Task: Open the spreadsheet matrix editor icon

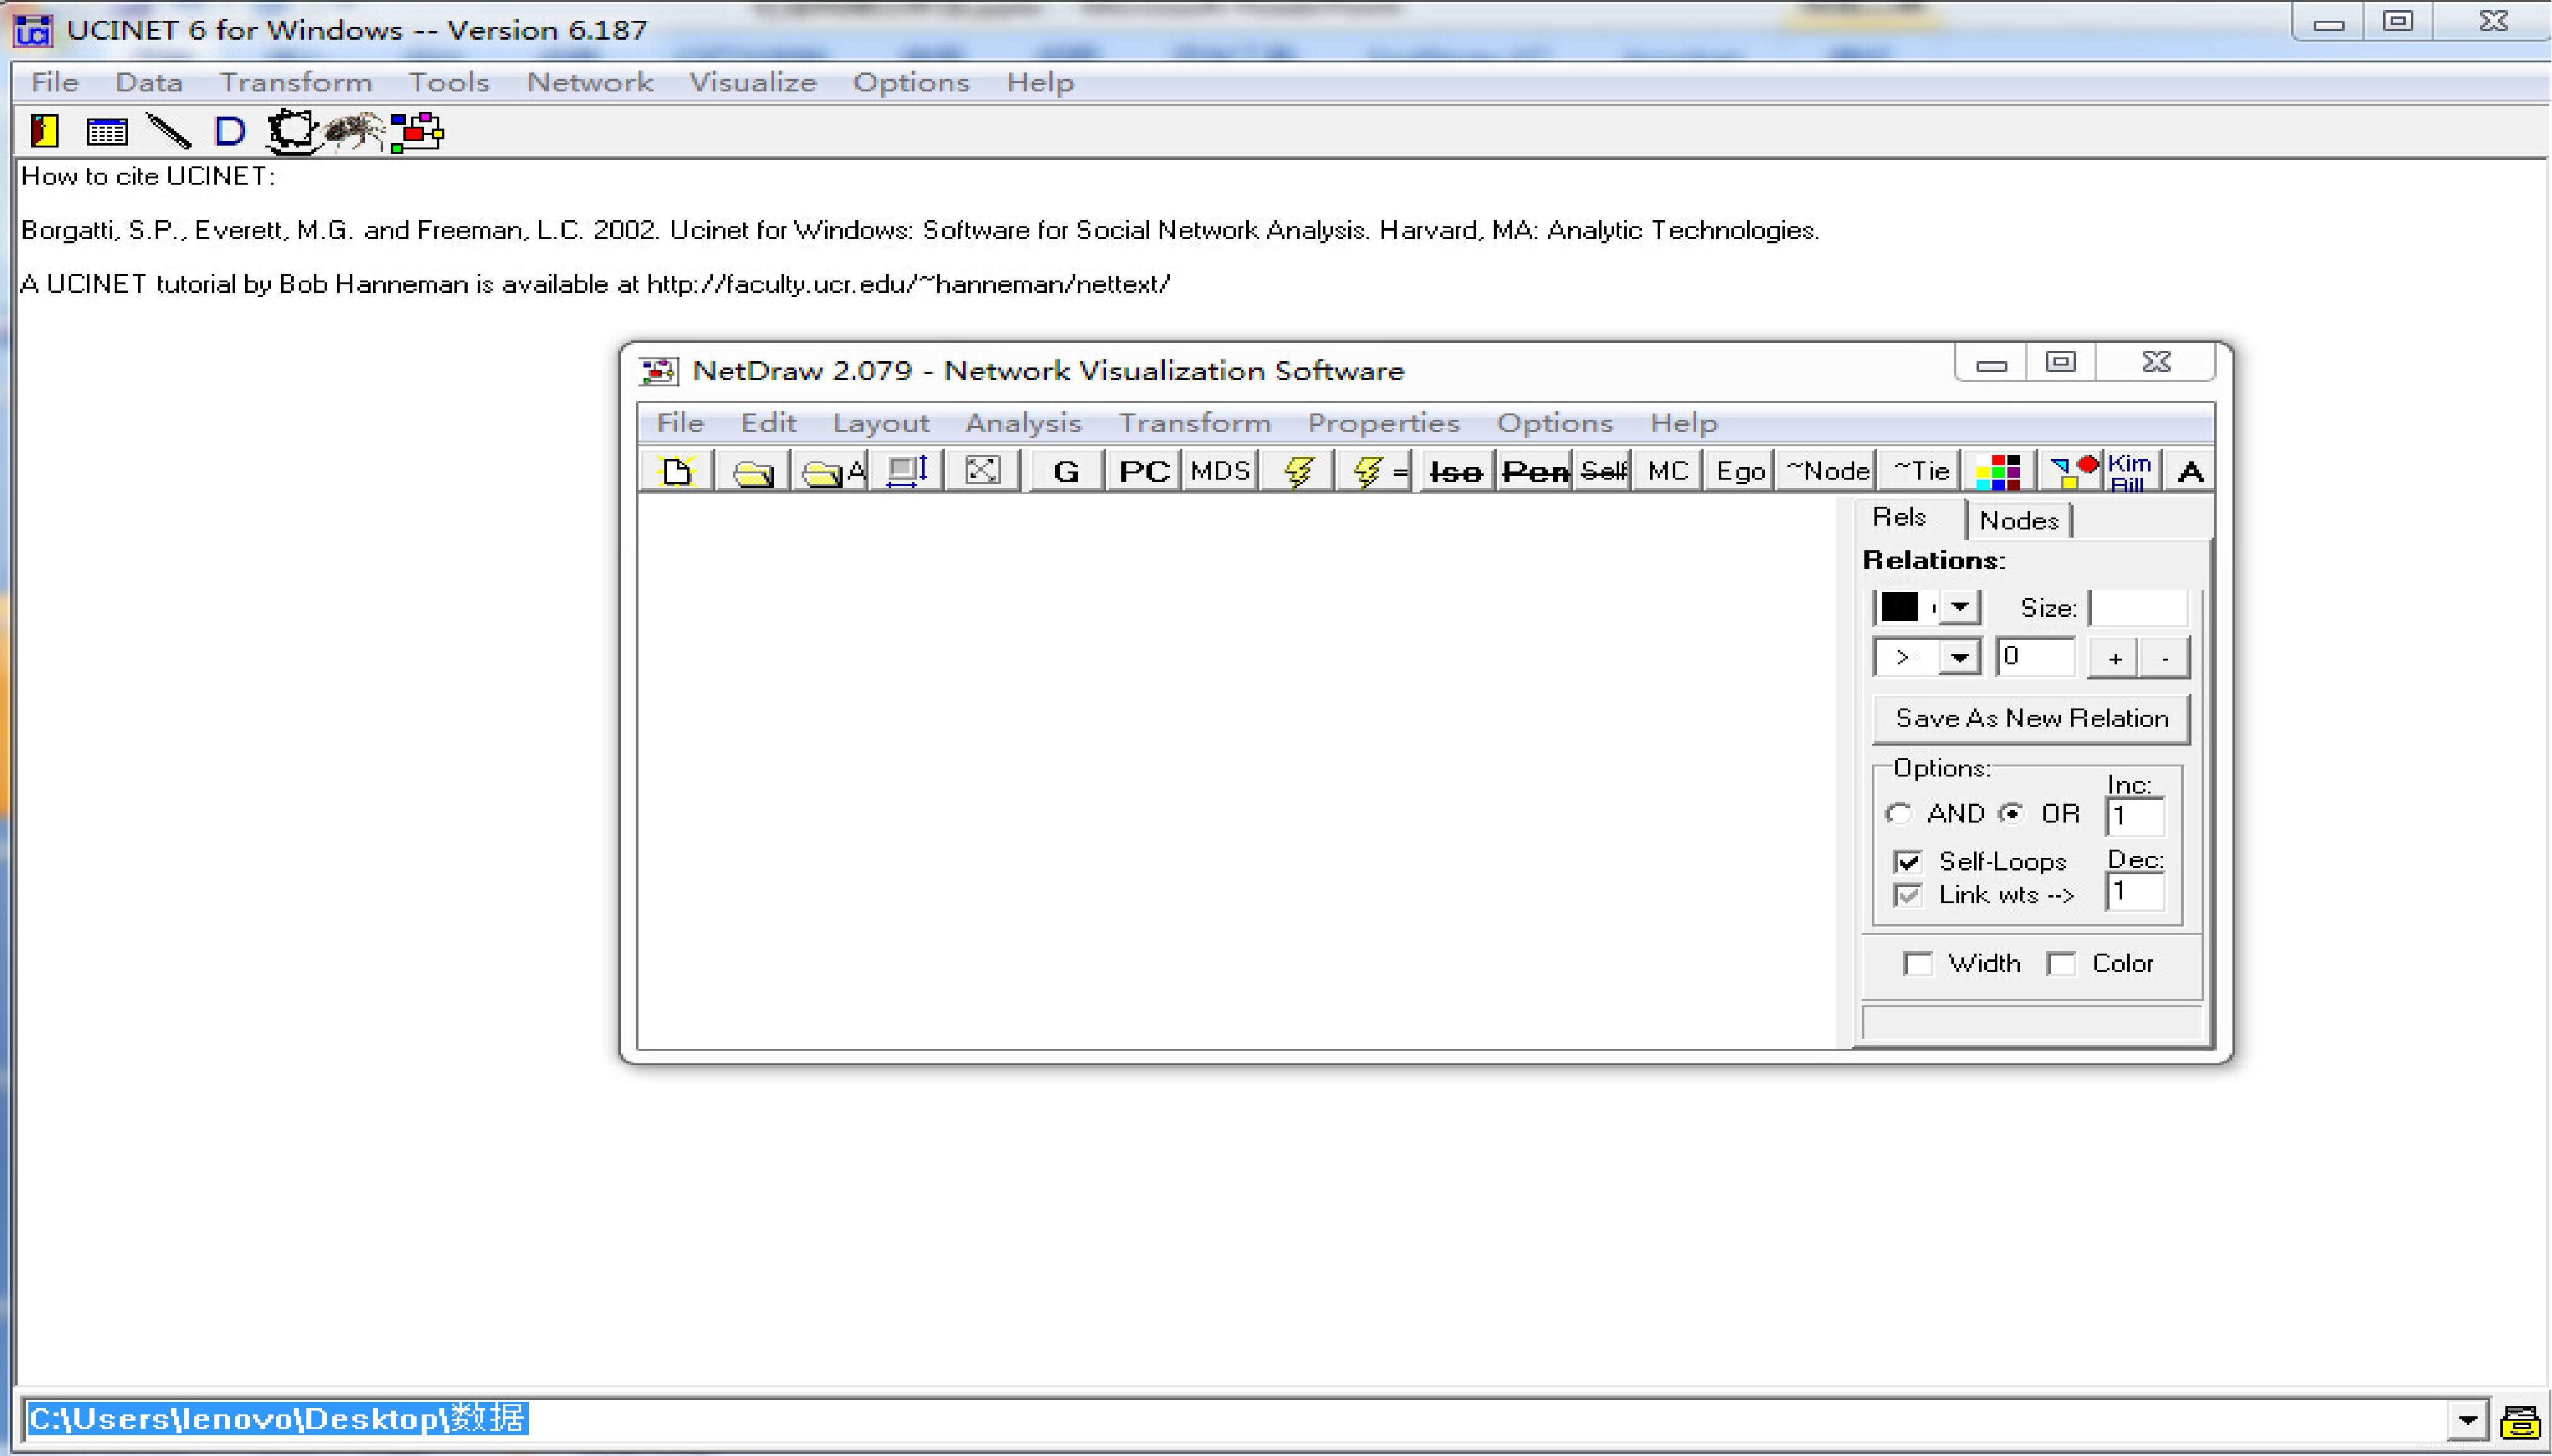Action: [x=106, y=131]
